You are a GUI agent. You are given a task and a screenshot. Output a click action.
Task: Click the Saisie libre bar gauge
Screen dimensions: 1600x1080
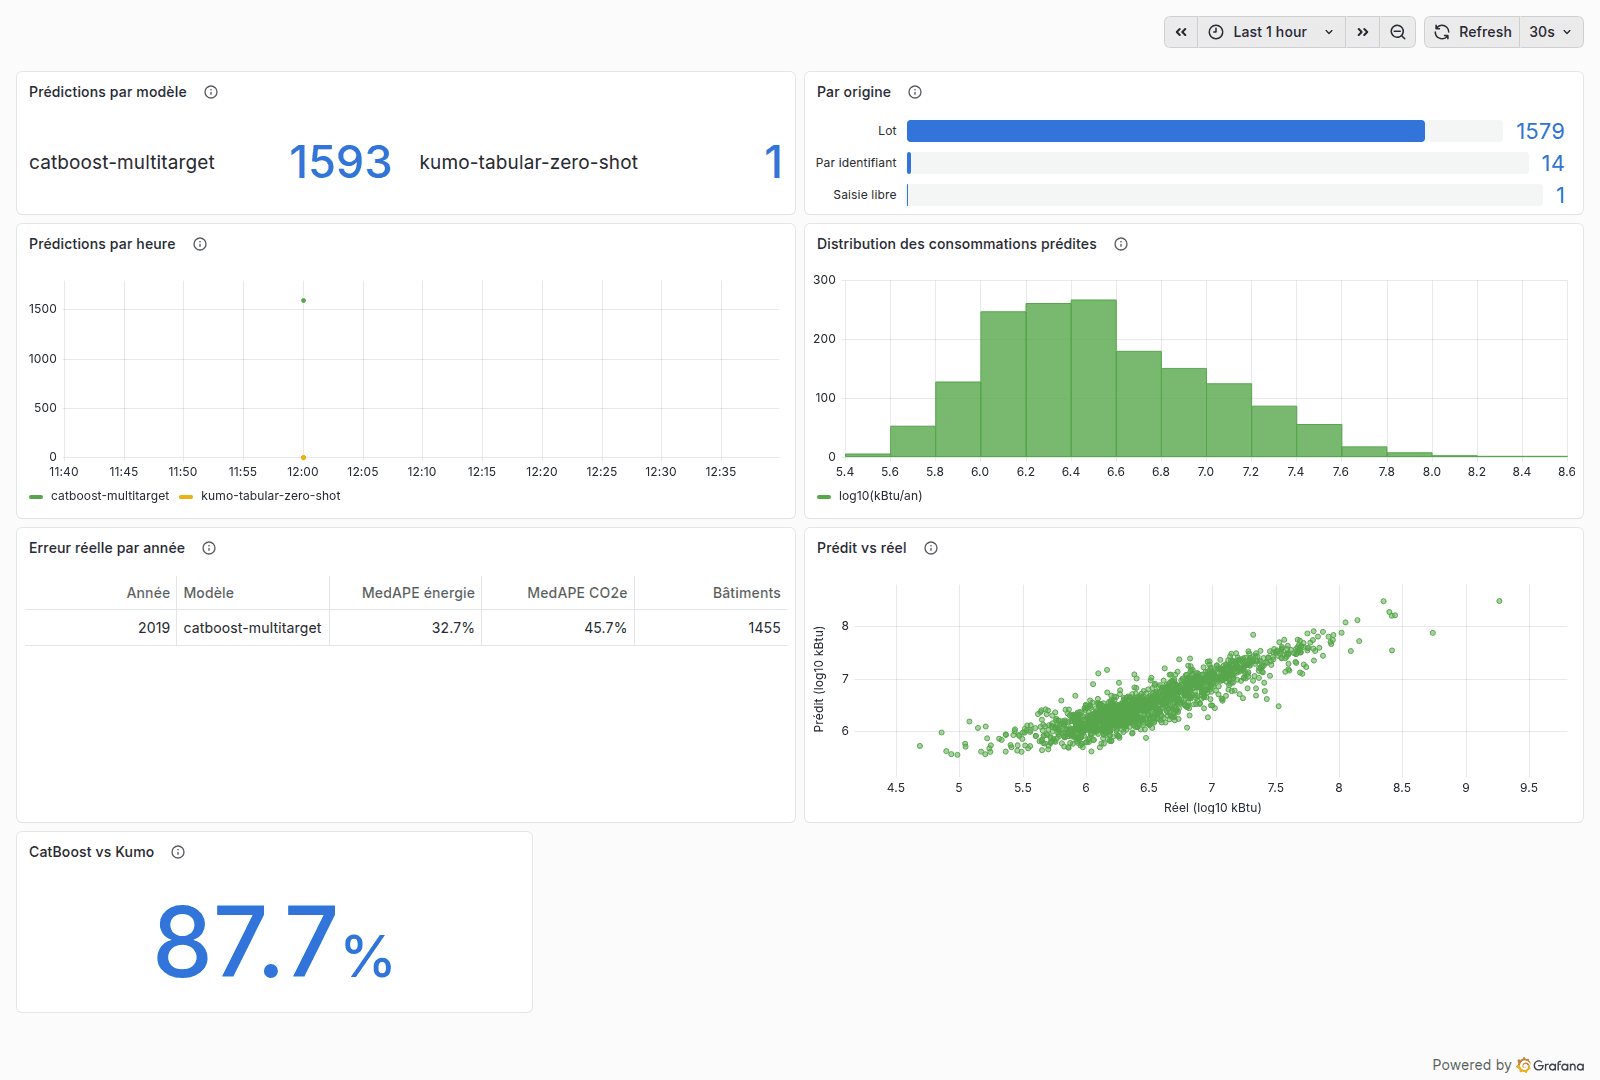[x=1225, y=195]
